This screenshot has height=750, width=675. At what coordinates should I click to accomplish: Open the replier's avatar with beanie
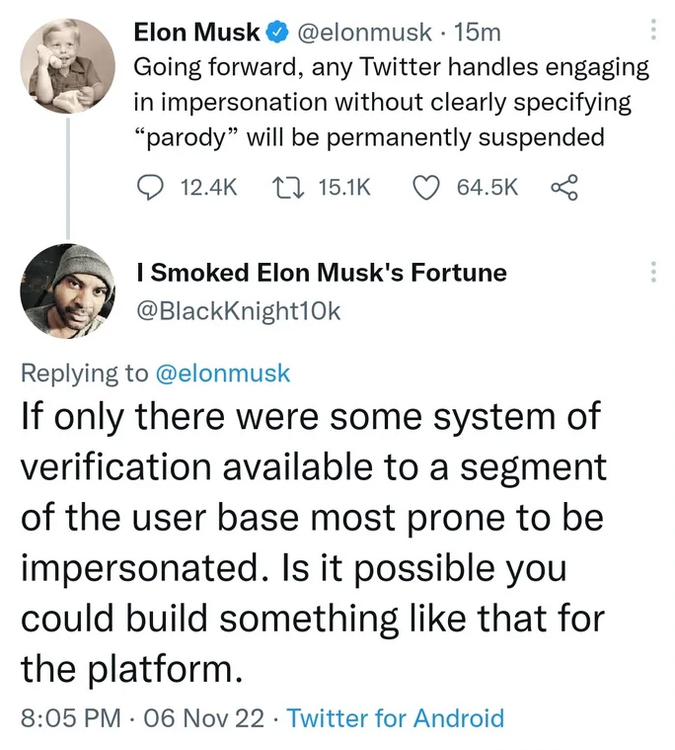pyautogui.click(x=68, y=291)
